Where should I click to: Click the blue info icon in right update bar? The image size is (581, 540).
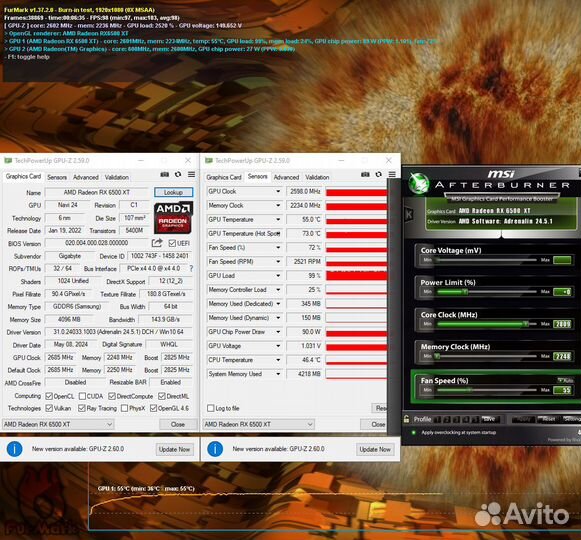pos(215,449)
